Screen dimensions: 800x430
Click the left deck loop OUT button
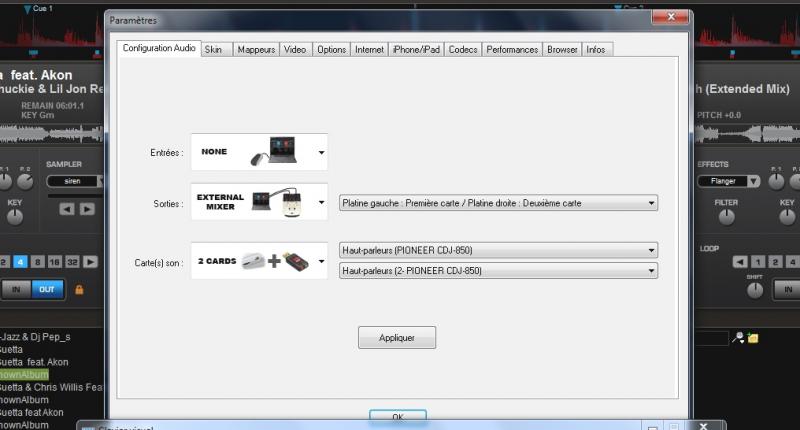[47, 289]
